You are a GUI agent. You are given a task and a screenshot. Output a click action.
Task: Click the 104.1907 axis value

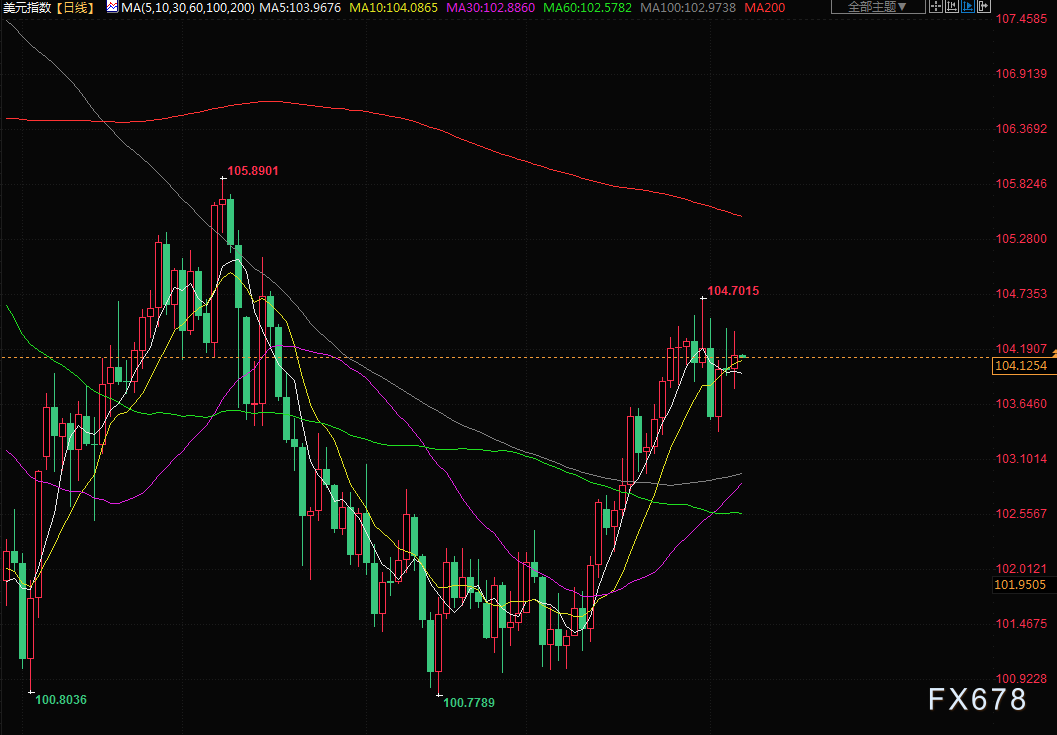tap(1021, 349)
